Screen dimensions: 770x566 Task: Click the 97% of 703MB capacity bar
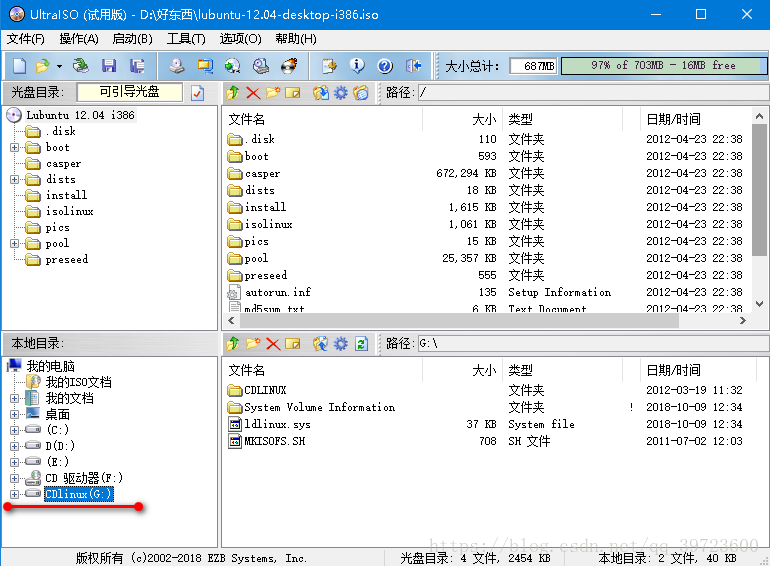[x=663, y=66]
